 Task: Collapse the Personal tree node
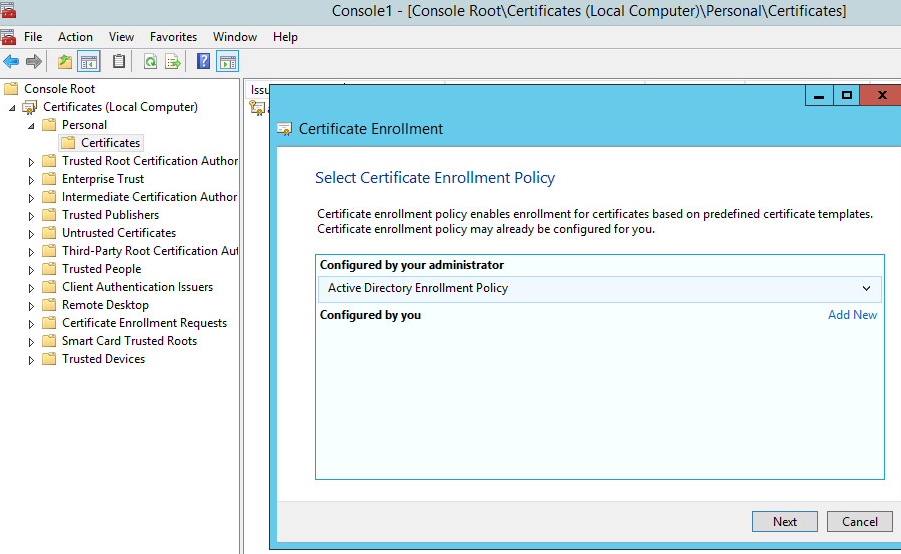[x=31, y=126]
